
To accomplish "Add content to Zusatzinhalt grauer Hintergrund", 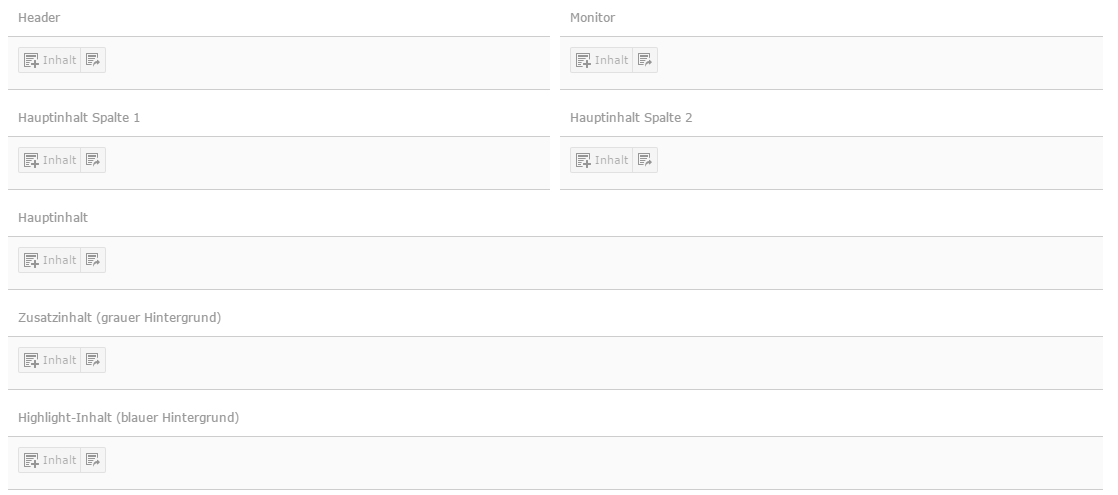I will click(50, 359).
